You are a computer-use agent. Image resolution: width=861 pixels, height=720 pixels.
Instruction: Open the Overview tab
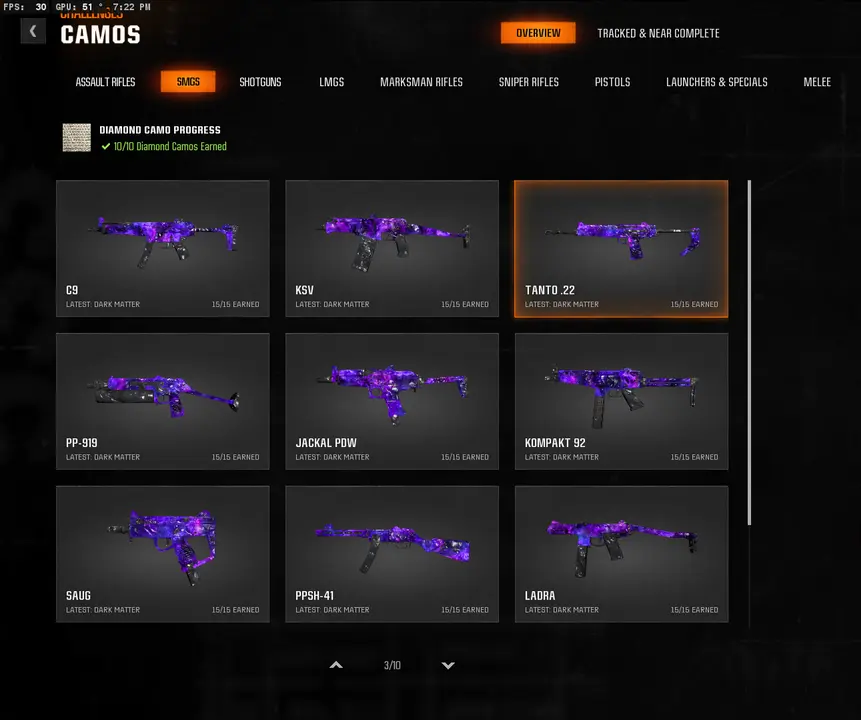coord(538,33)
